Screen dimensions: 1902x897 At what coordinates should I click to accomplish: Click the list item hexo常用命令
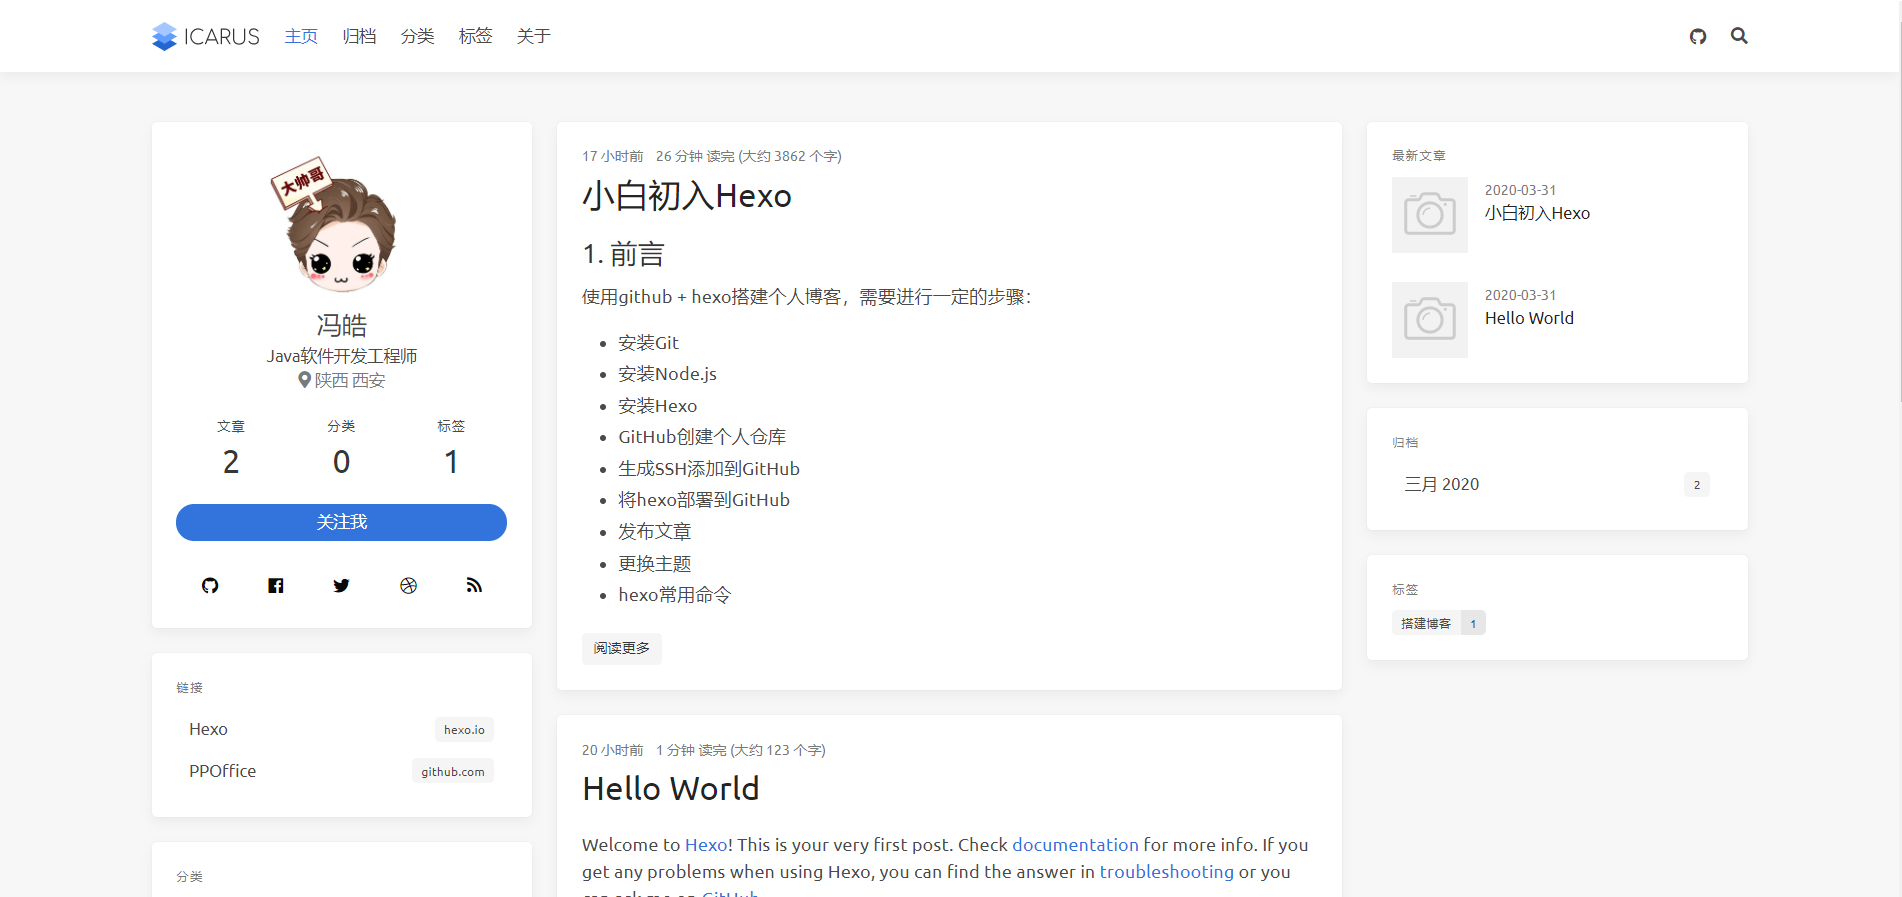[674, 595]
